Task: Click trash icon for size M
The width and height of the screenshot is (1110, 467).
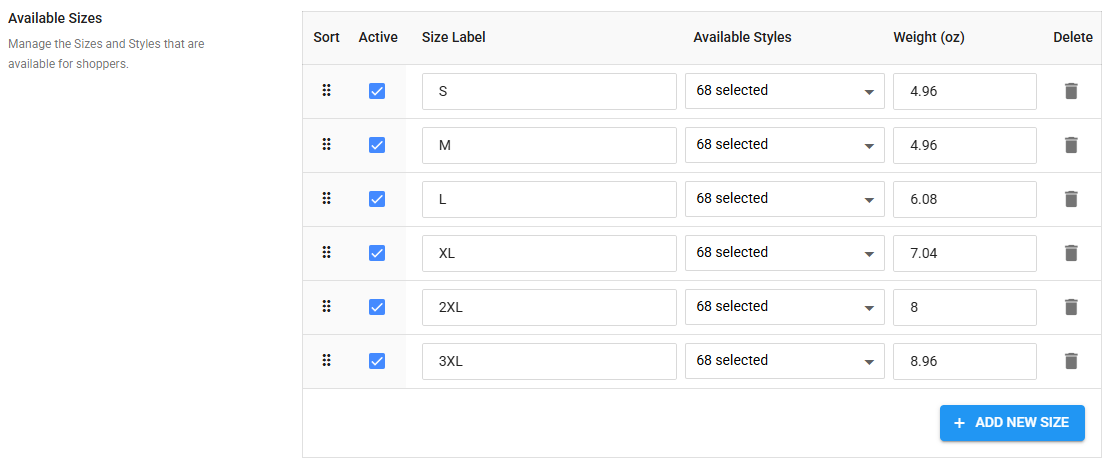Action: tap(1071, 145)
